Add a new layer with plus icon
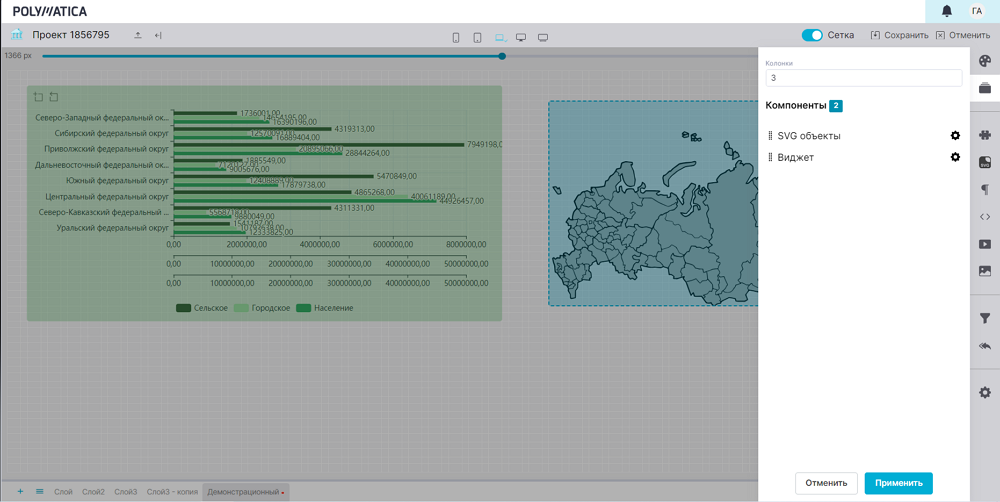Viewport: 1000px width, 502px height. 20,492
